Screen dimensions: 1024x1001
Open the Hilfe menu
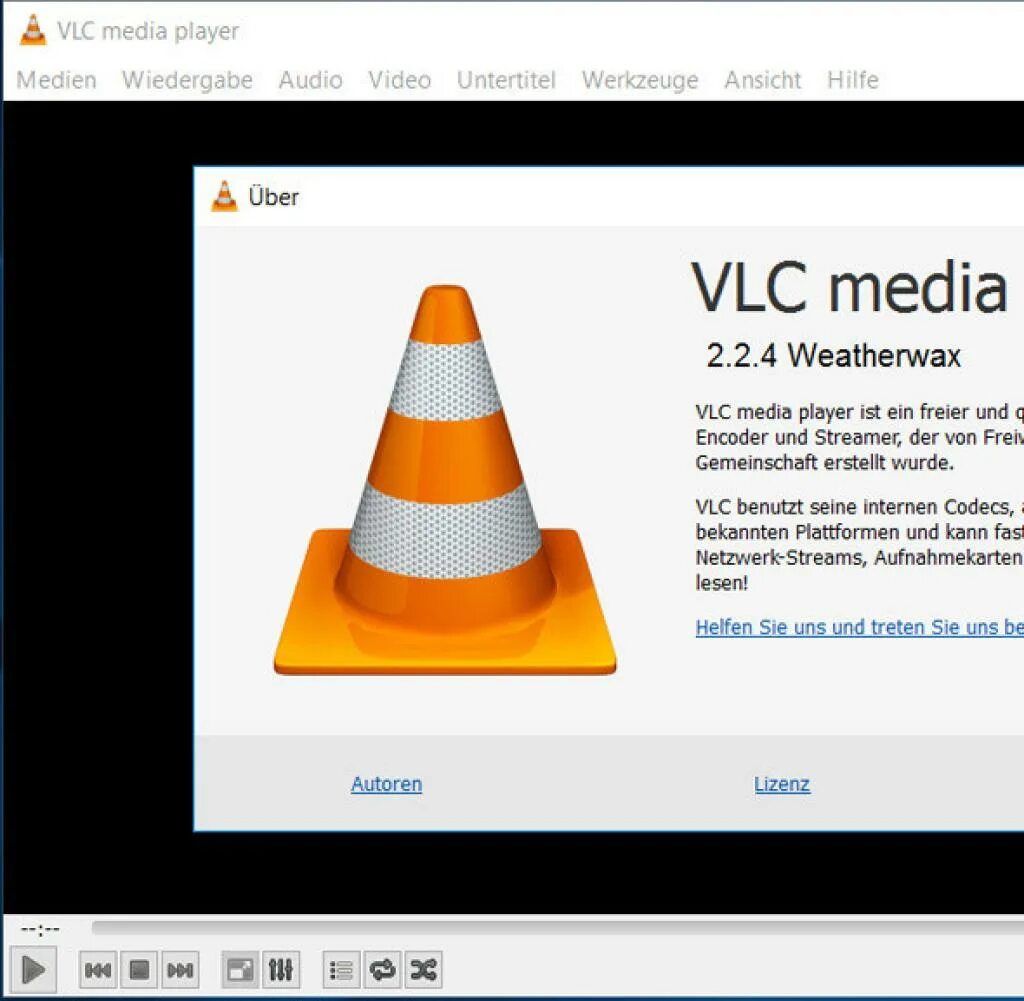(x=853, y=80)
